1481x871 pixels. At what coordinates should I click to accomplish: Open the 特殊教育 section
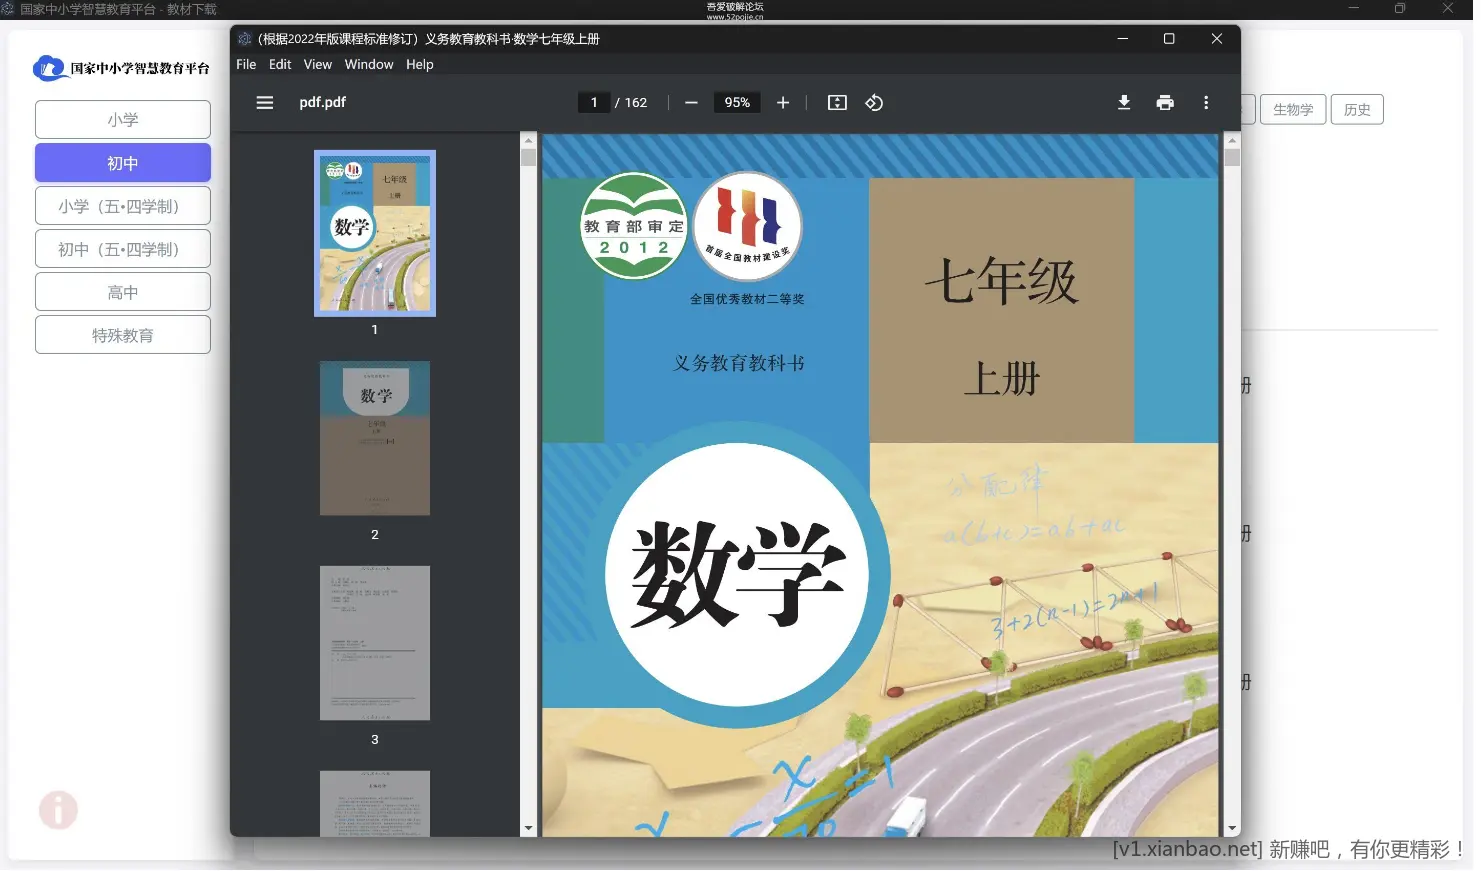(x=122, y=334)
